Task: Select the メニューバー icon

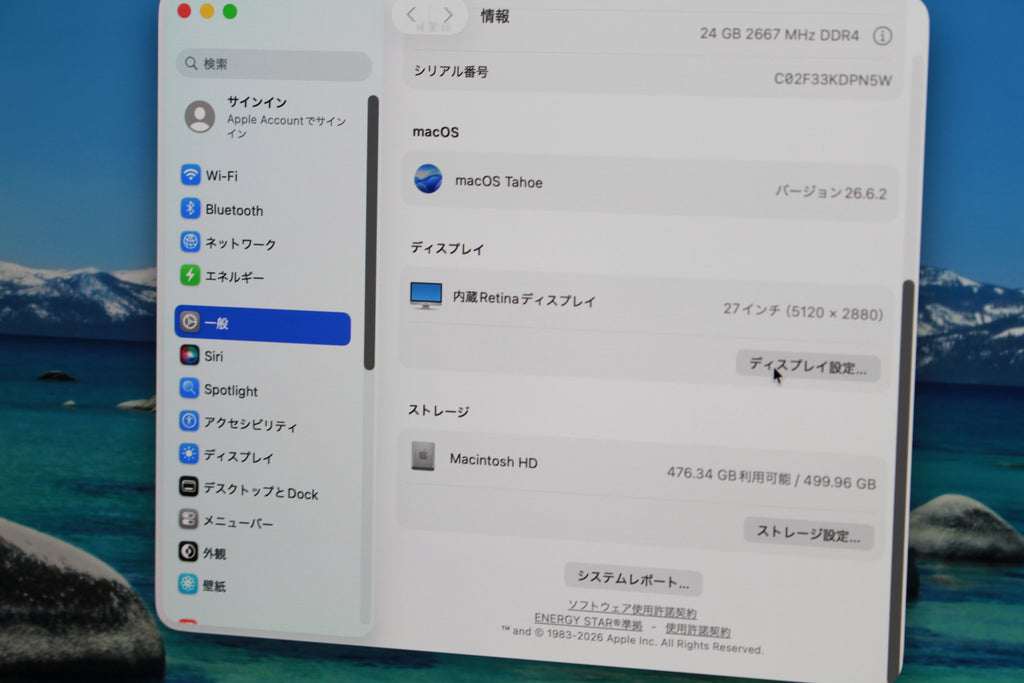Action: pos(188,519)
